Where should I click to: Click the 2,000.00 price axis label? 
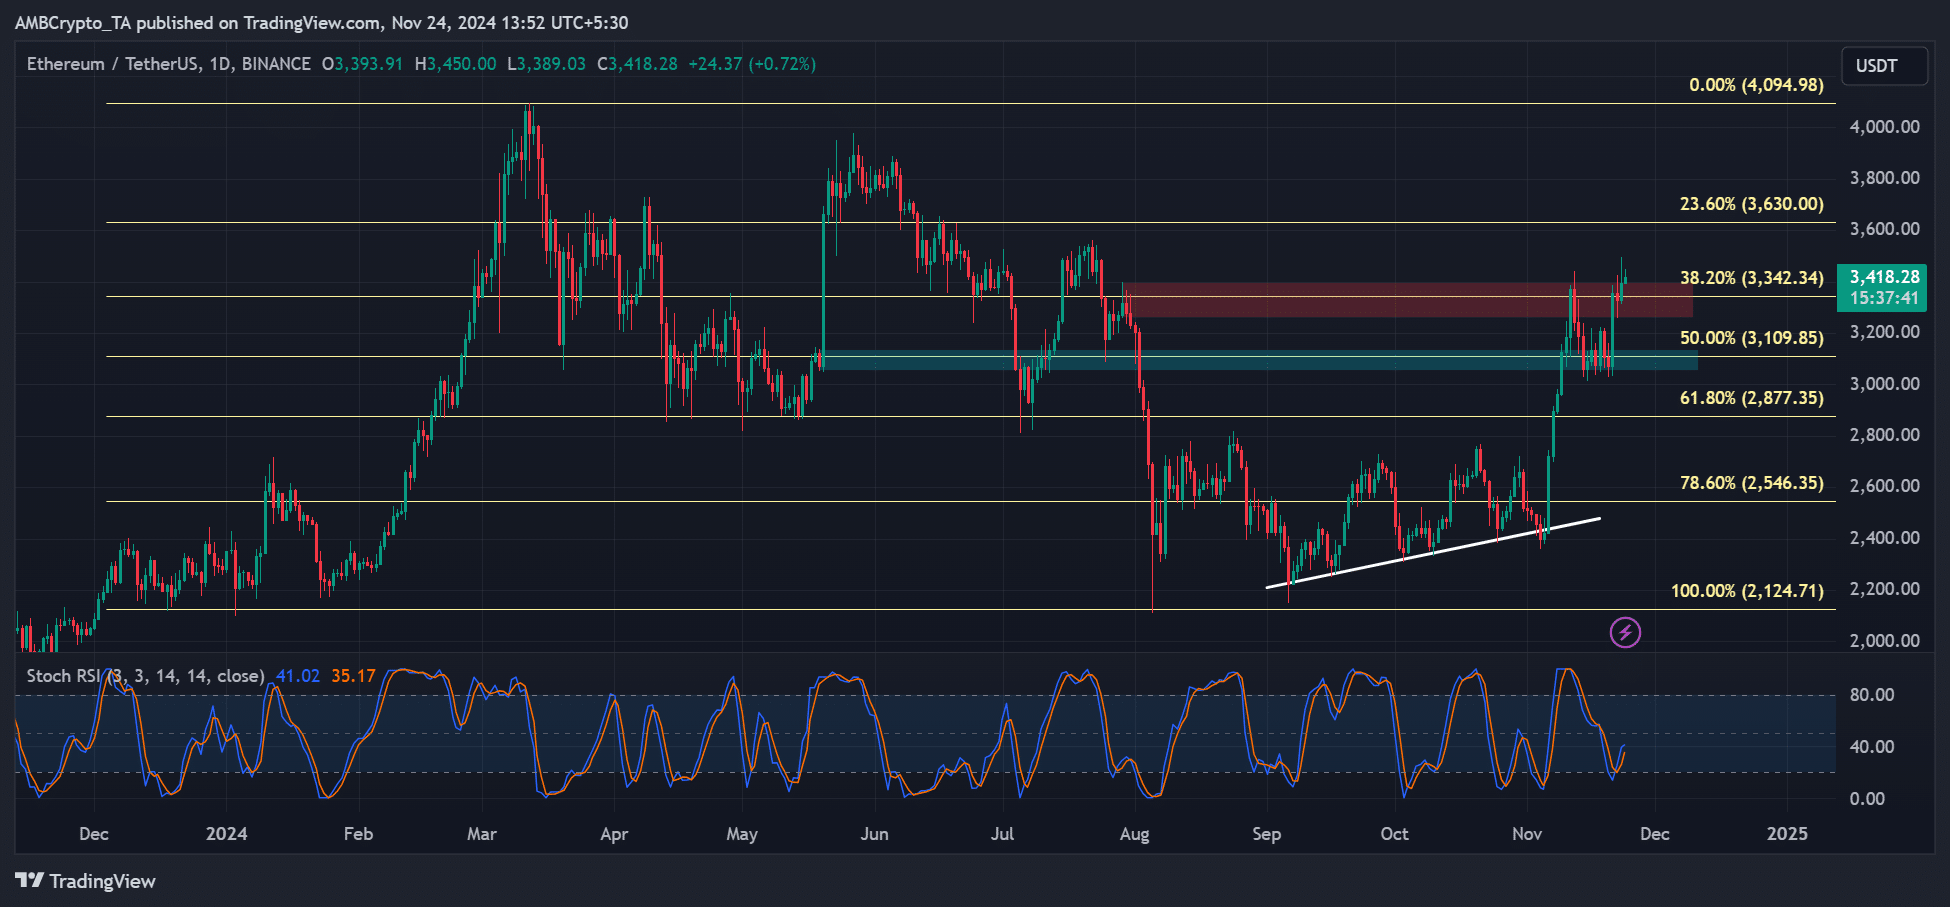(x=1885, y=641)
